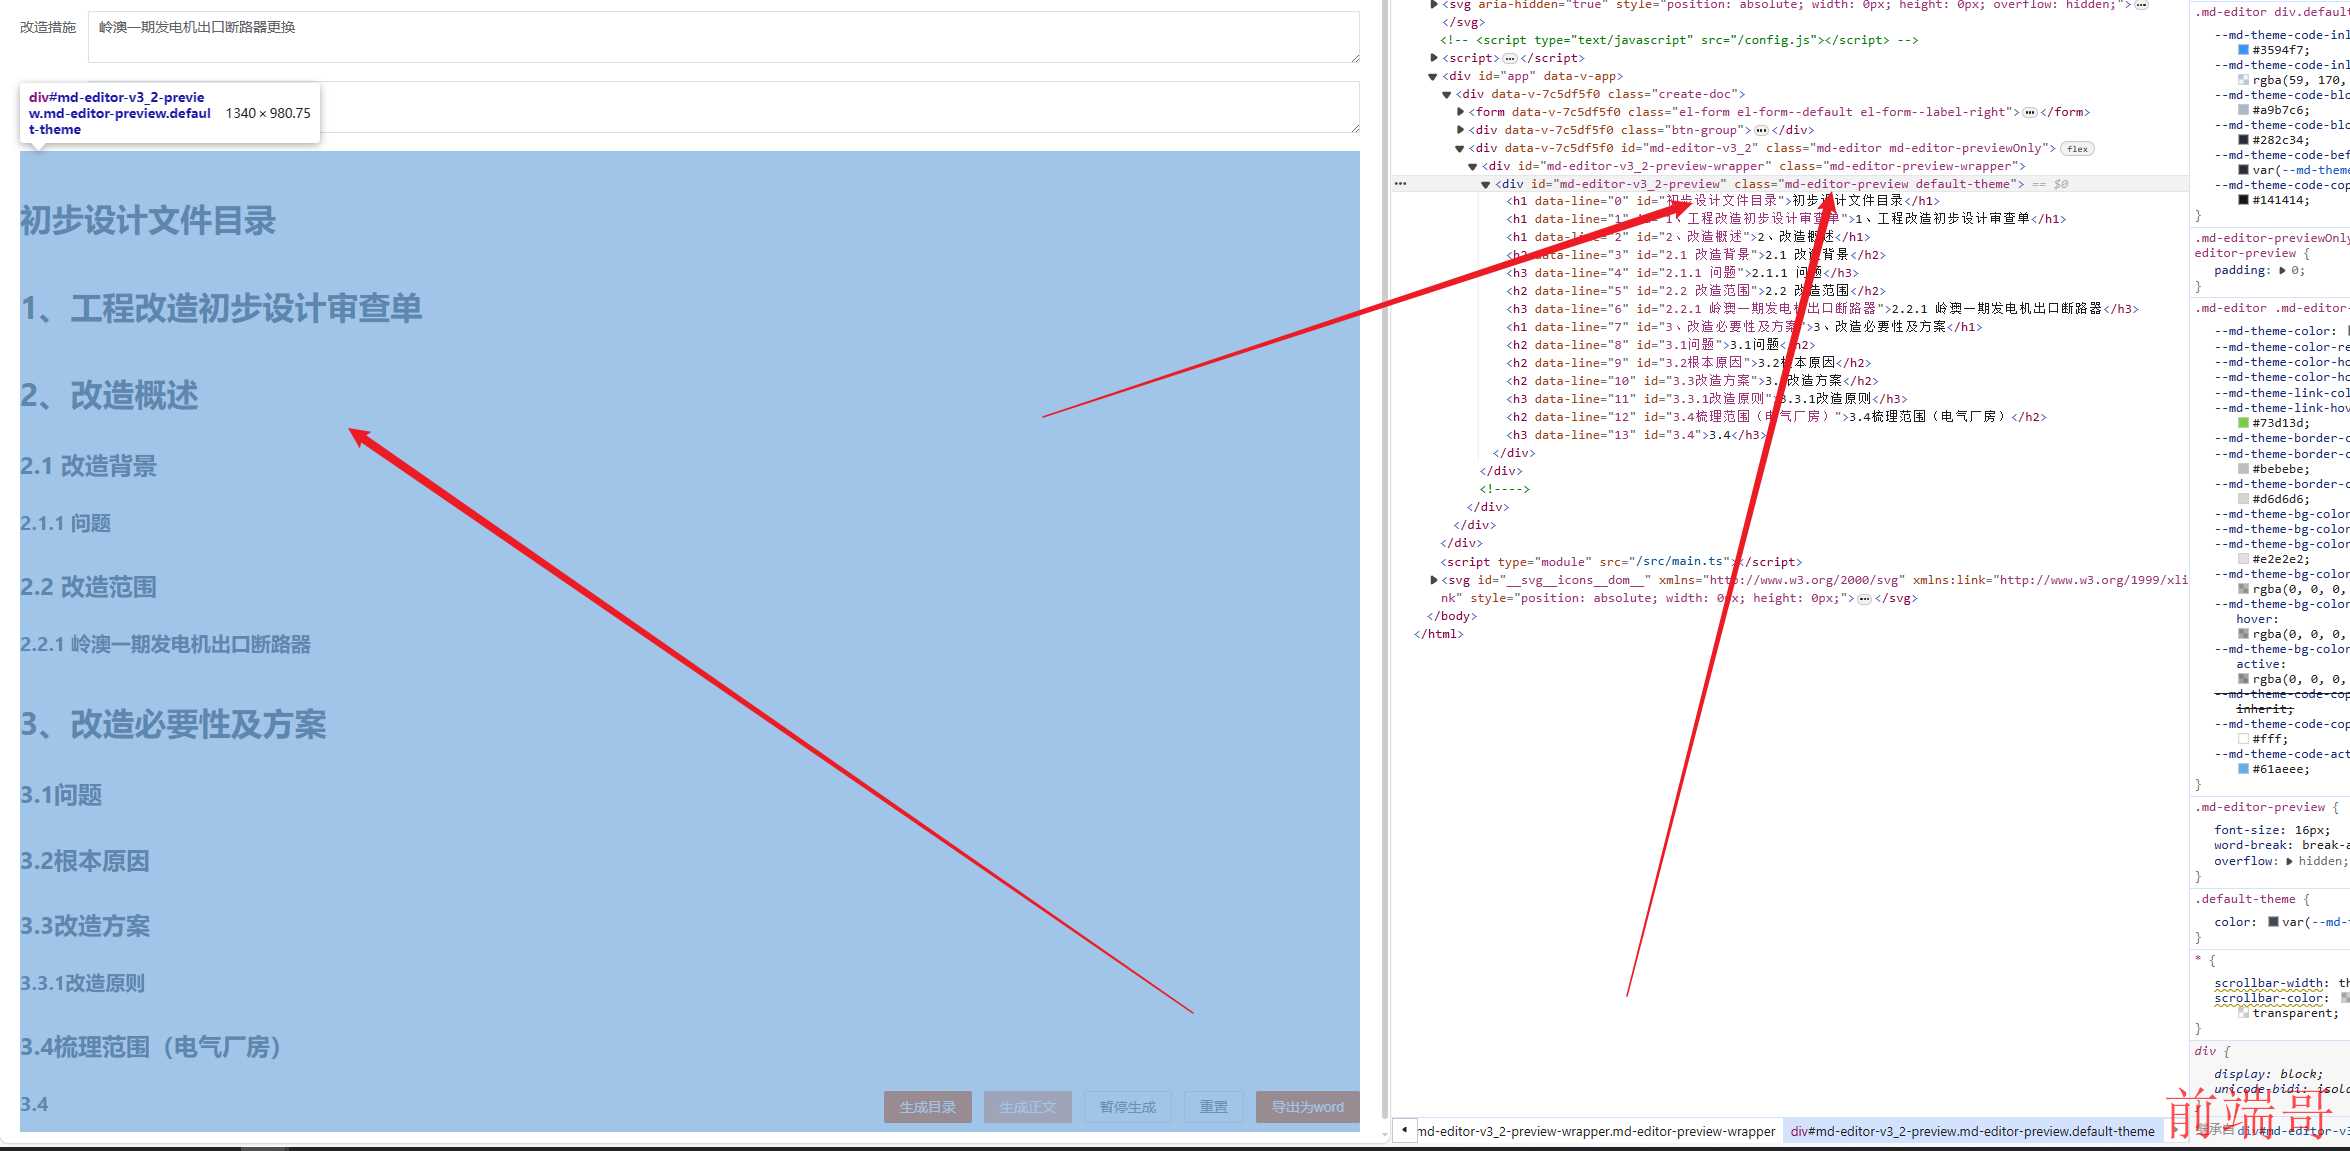Click the .md-editor-preview rule selector
Image resolution: width=2350 pixels, height=1151 pixels.
click(2260, 807)
